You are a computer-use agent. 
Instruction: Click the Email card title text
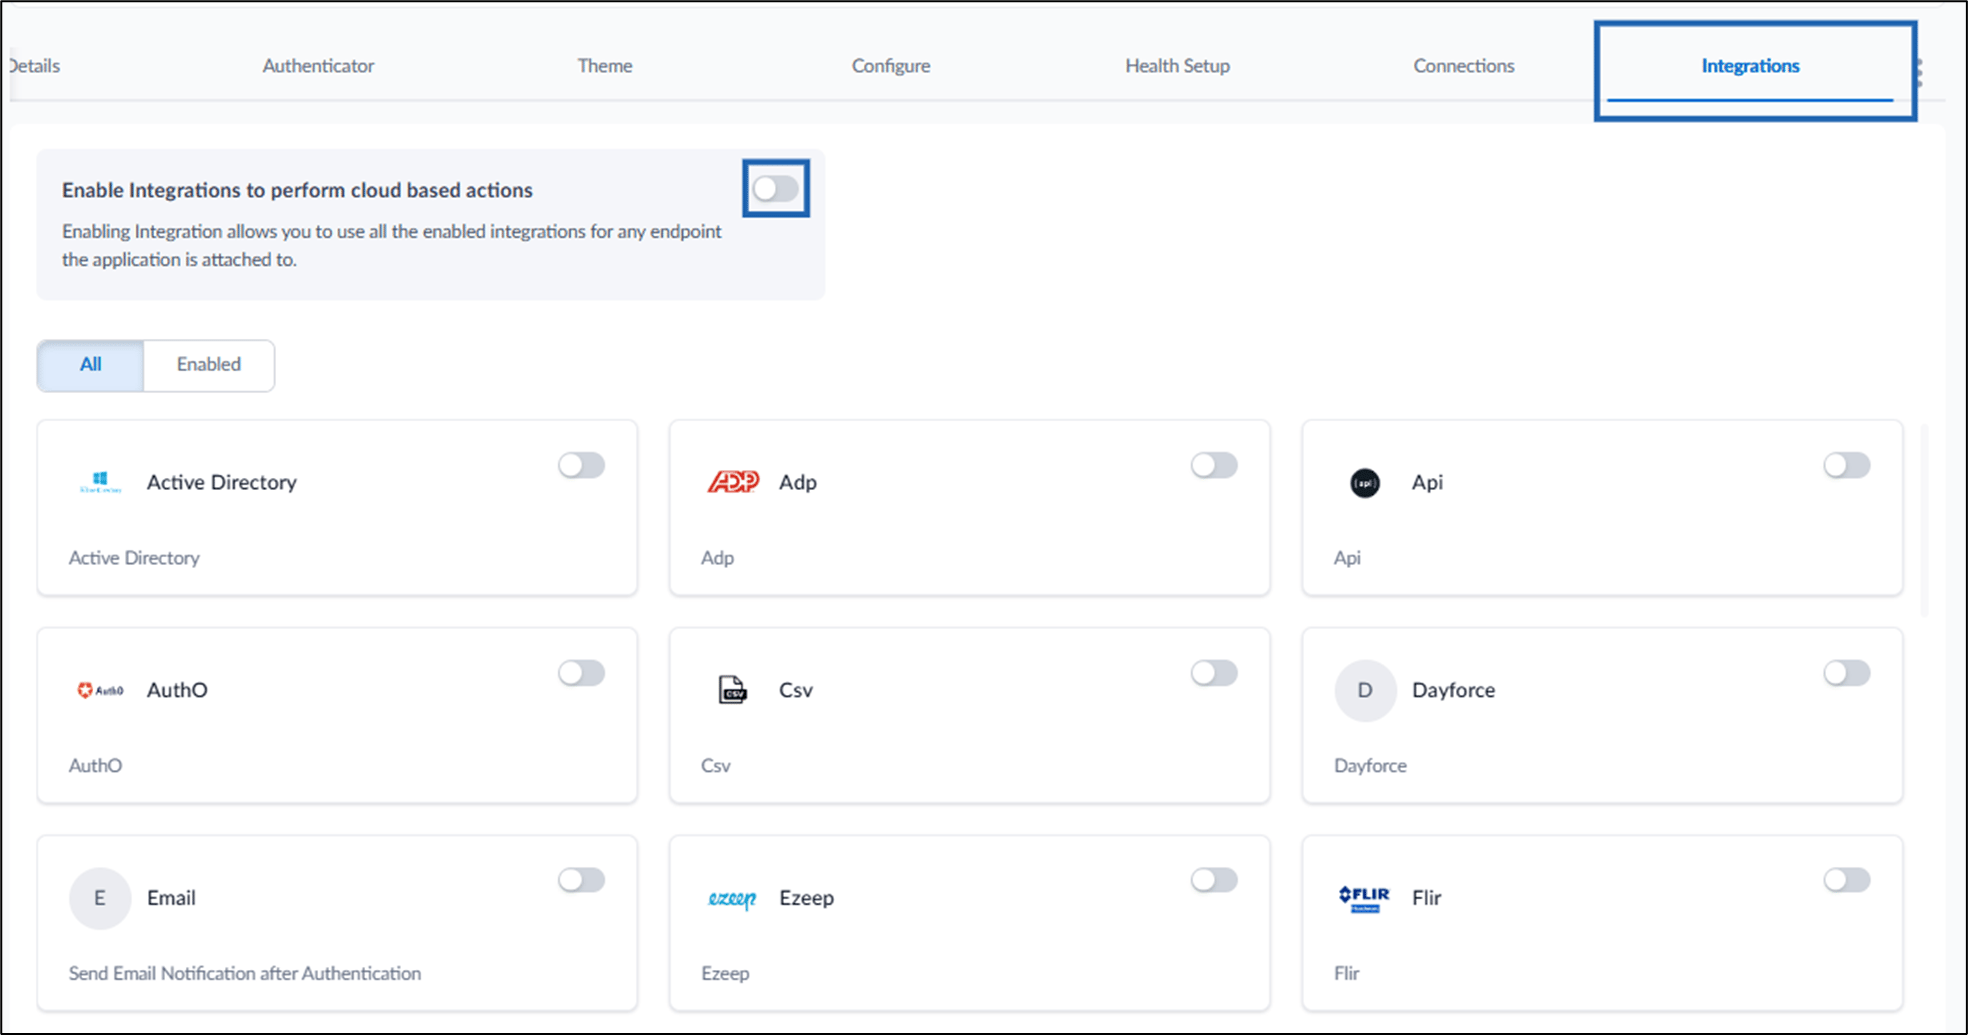coord(171,898)
